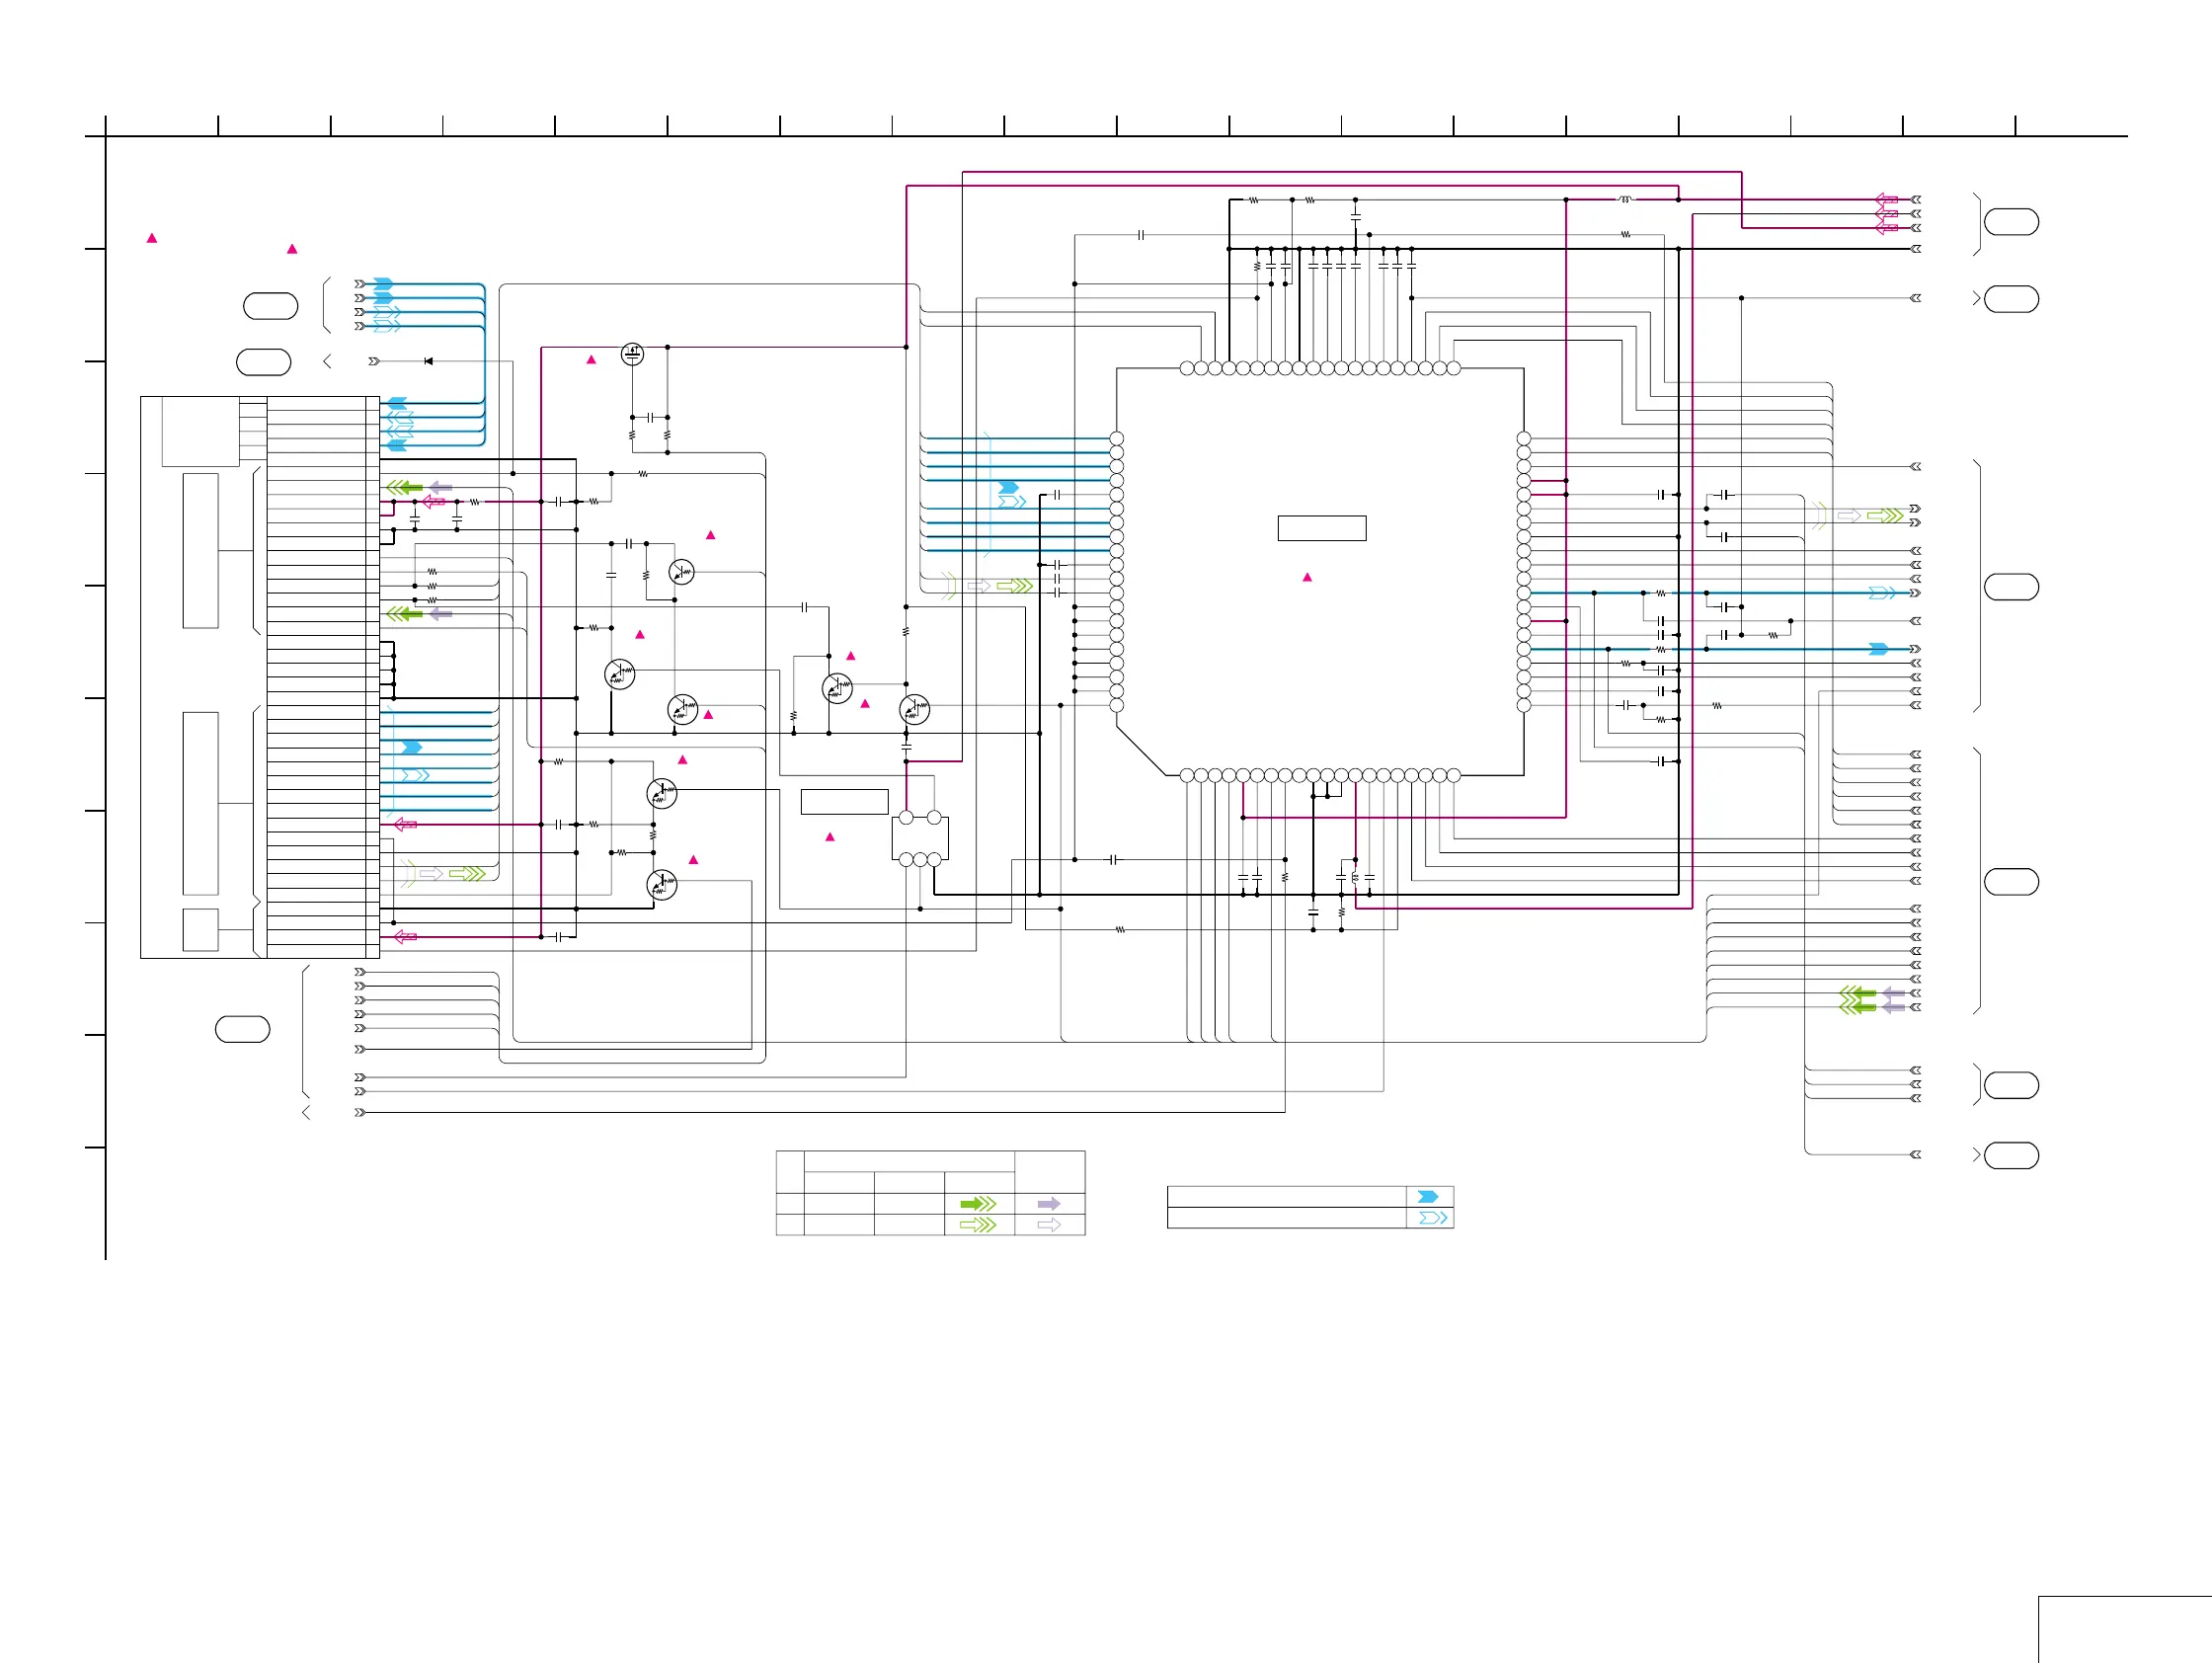Image resolution: width=2212 pixels, height=1663 pixels.
Task: Click the outlined gray arrow in the legend table
Action: pyautogui.click(x=1049, y=1225)
